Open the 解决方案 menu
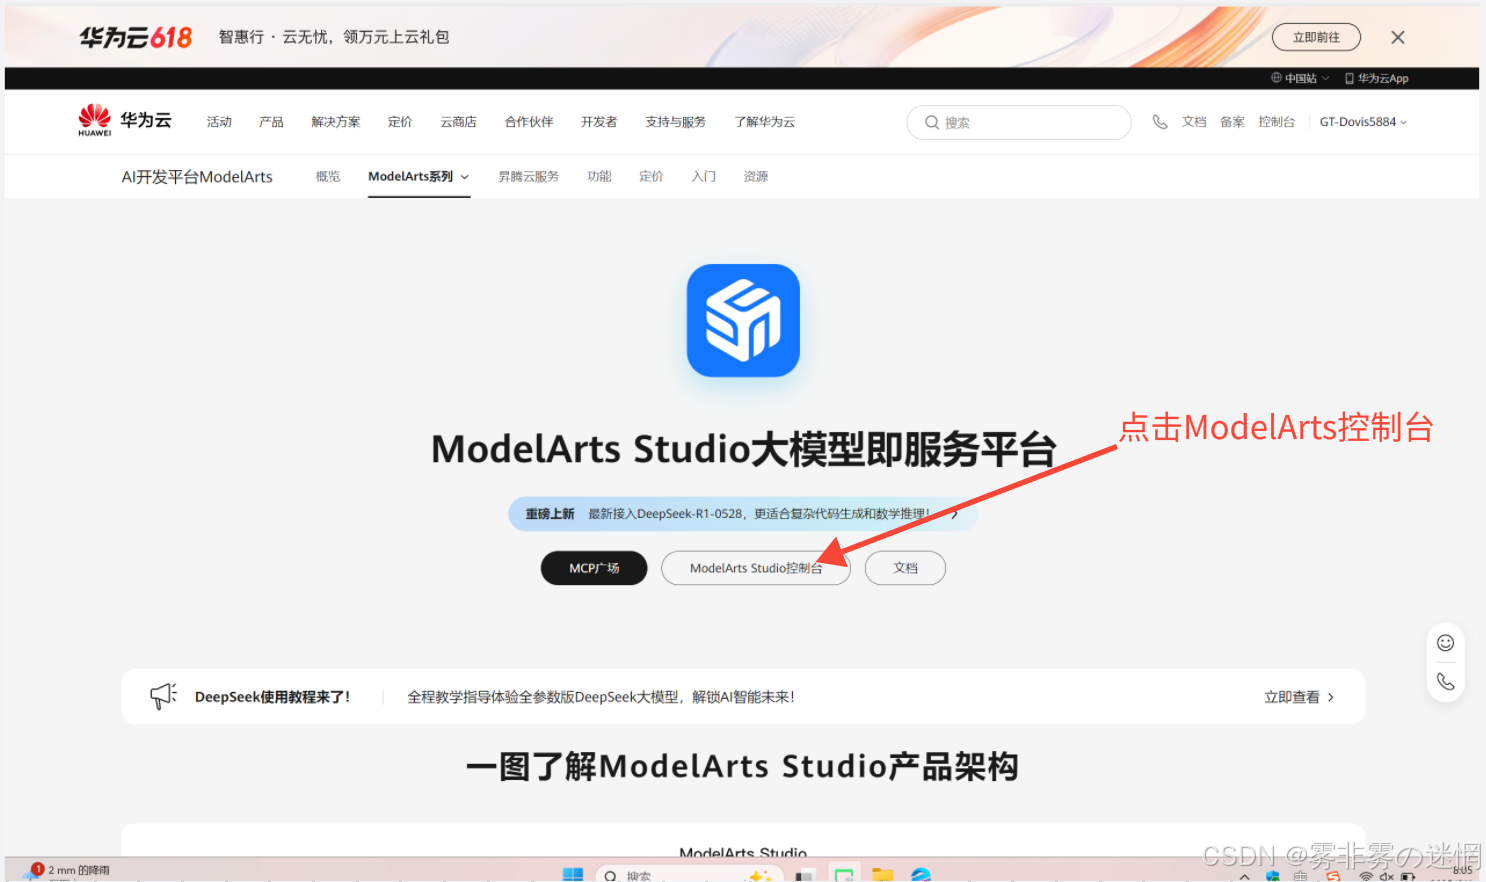1486x882 pixels. 336,122
